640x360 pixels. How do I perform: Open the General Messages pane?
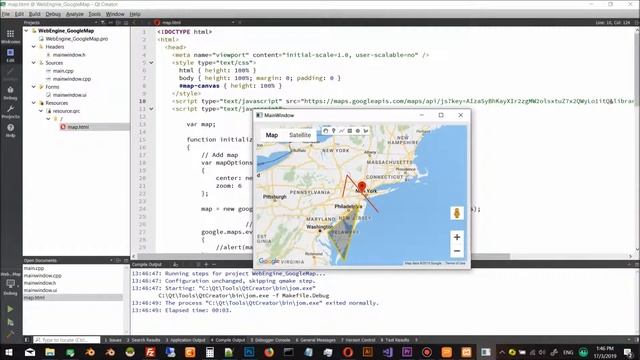(x=316, y=340)
